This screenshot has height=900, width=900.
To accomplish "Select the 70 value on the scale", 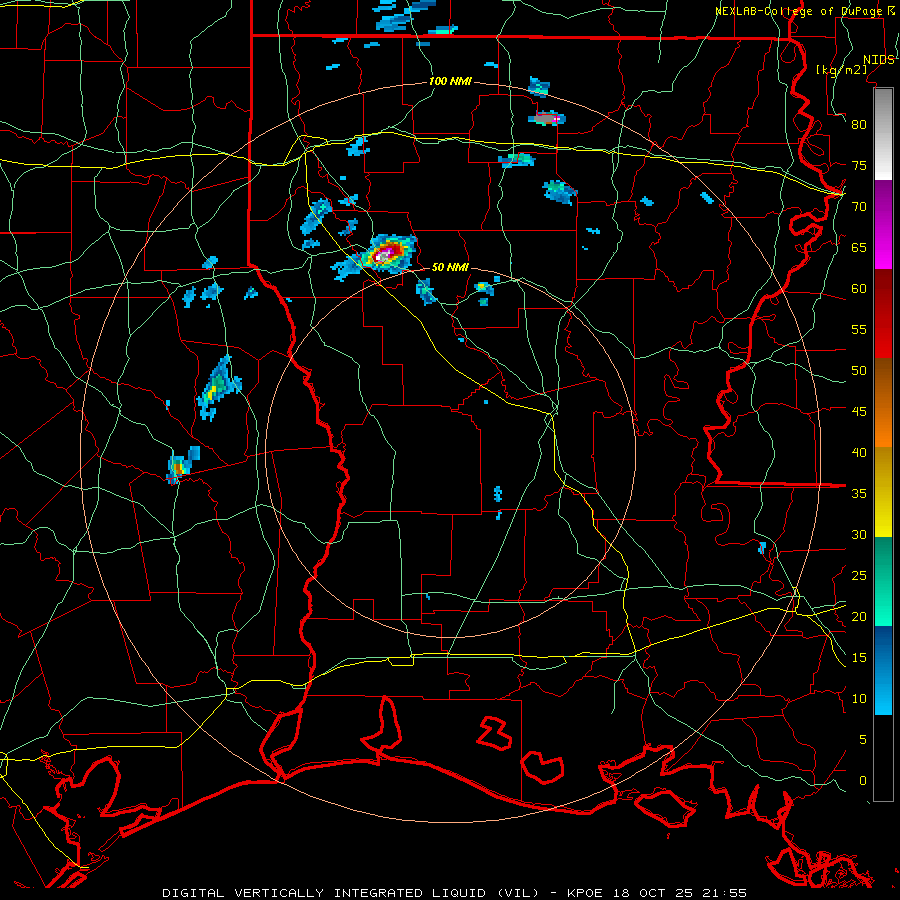I will [859, 207].
